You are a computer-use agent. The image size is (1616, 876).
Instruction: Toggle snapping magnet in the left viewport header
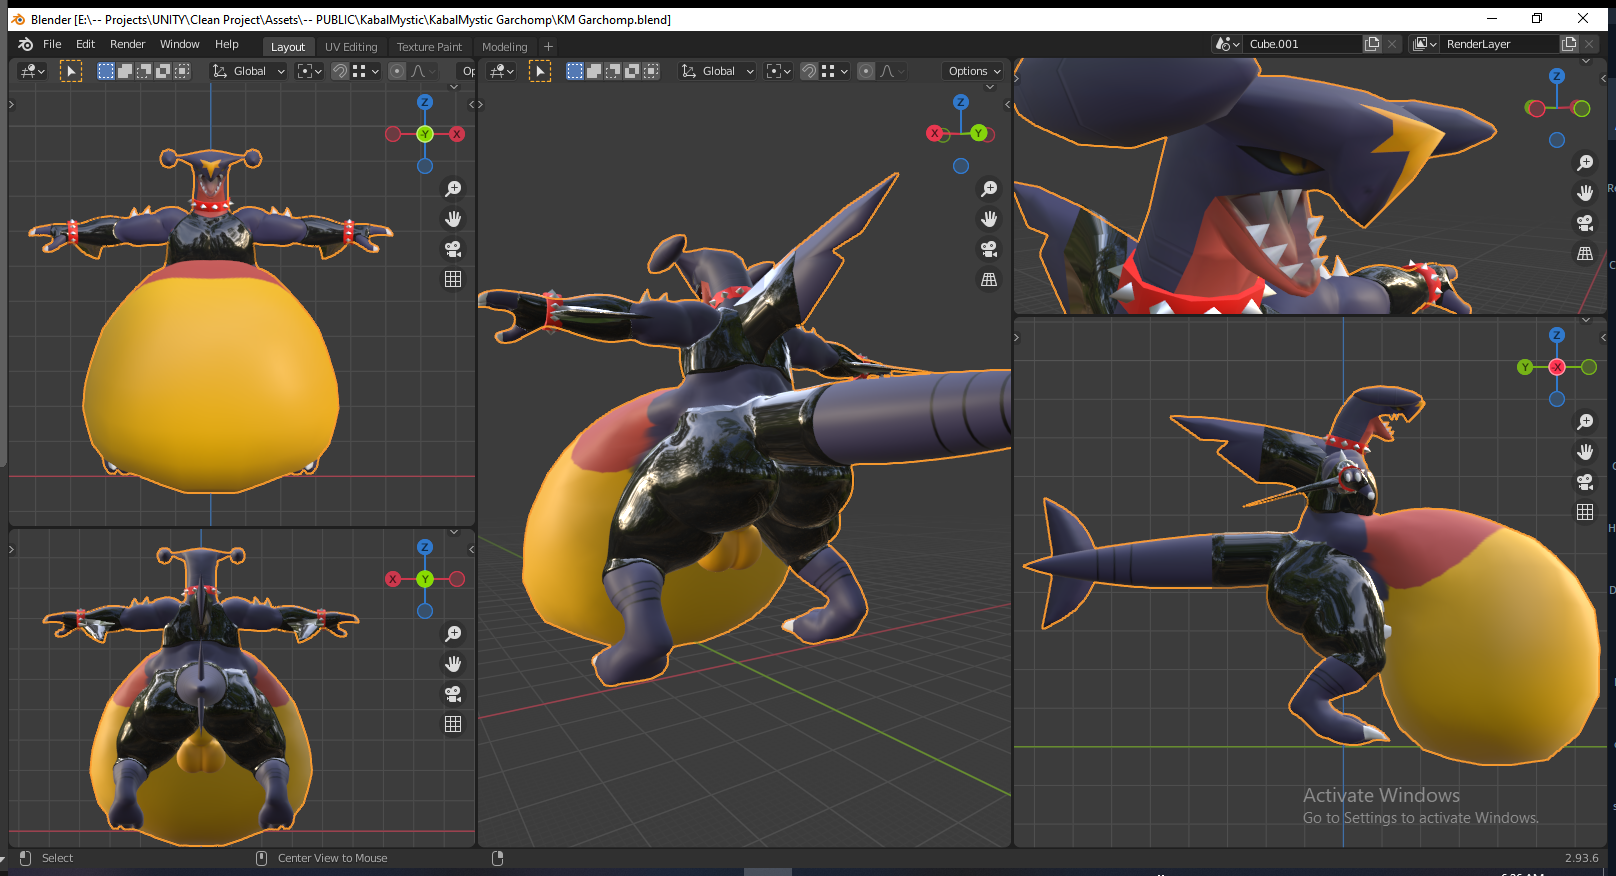click(340, 71)
